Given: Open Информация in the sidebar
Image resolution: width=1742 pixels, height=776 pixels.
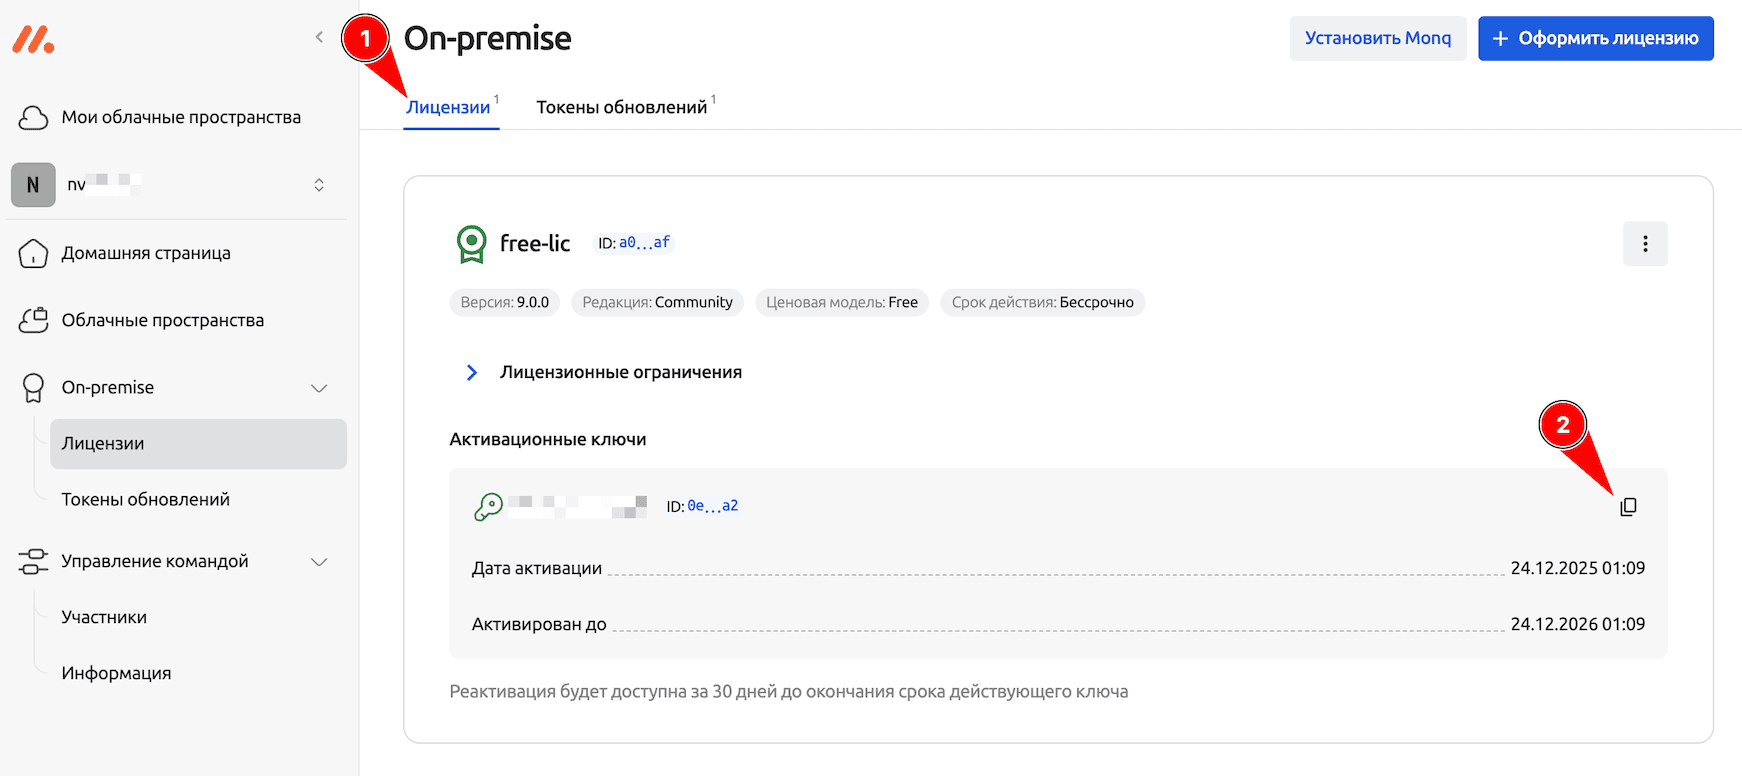Looking at the screenshot, I should coord(116,674).
